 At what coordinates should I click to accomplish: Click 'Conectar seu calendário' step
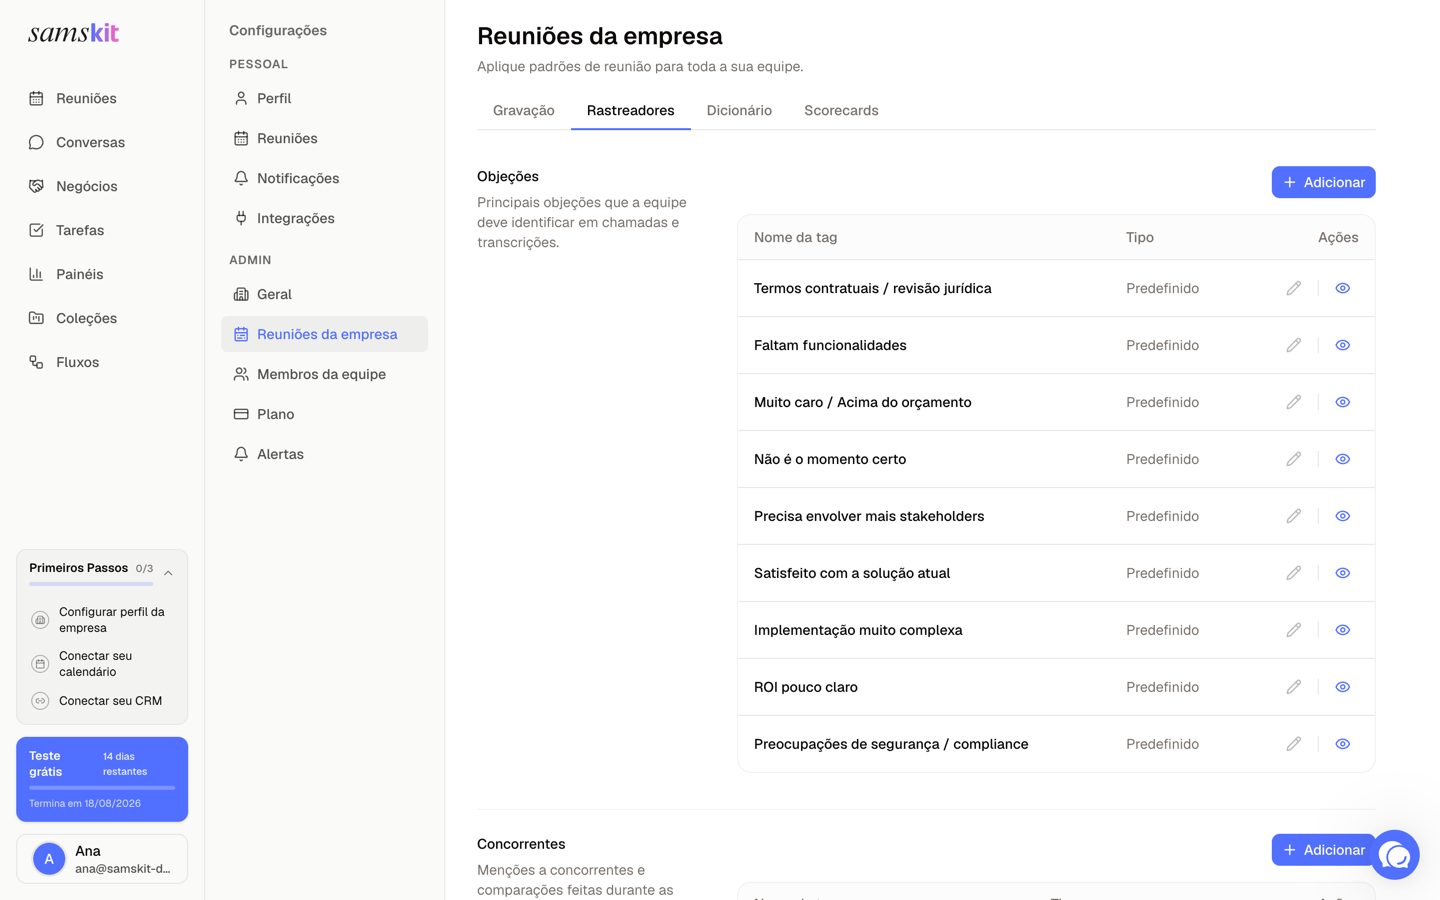coord(102,664)
